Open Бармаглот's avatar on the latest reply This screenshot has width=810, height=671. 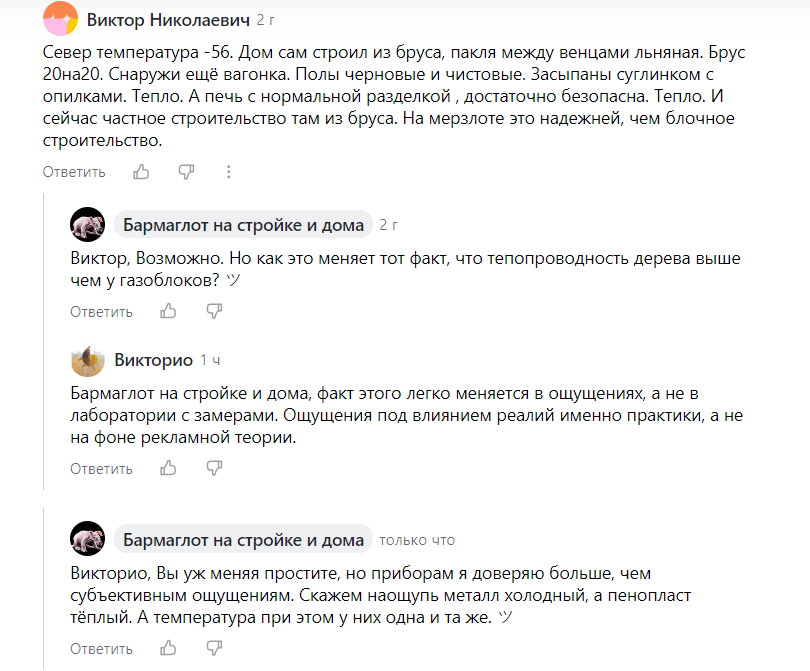coord(87,538)
